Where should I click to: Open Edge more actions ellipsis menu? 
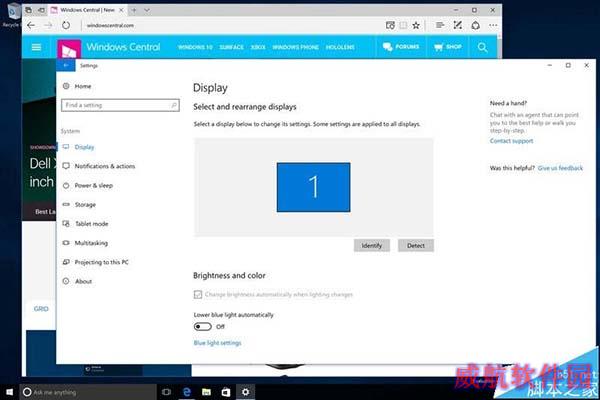click(493, 25)
